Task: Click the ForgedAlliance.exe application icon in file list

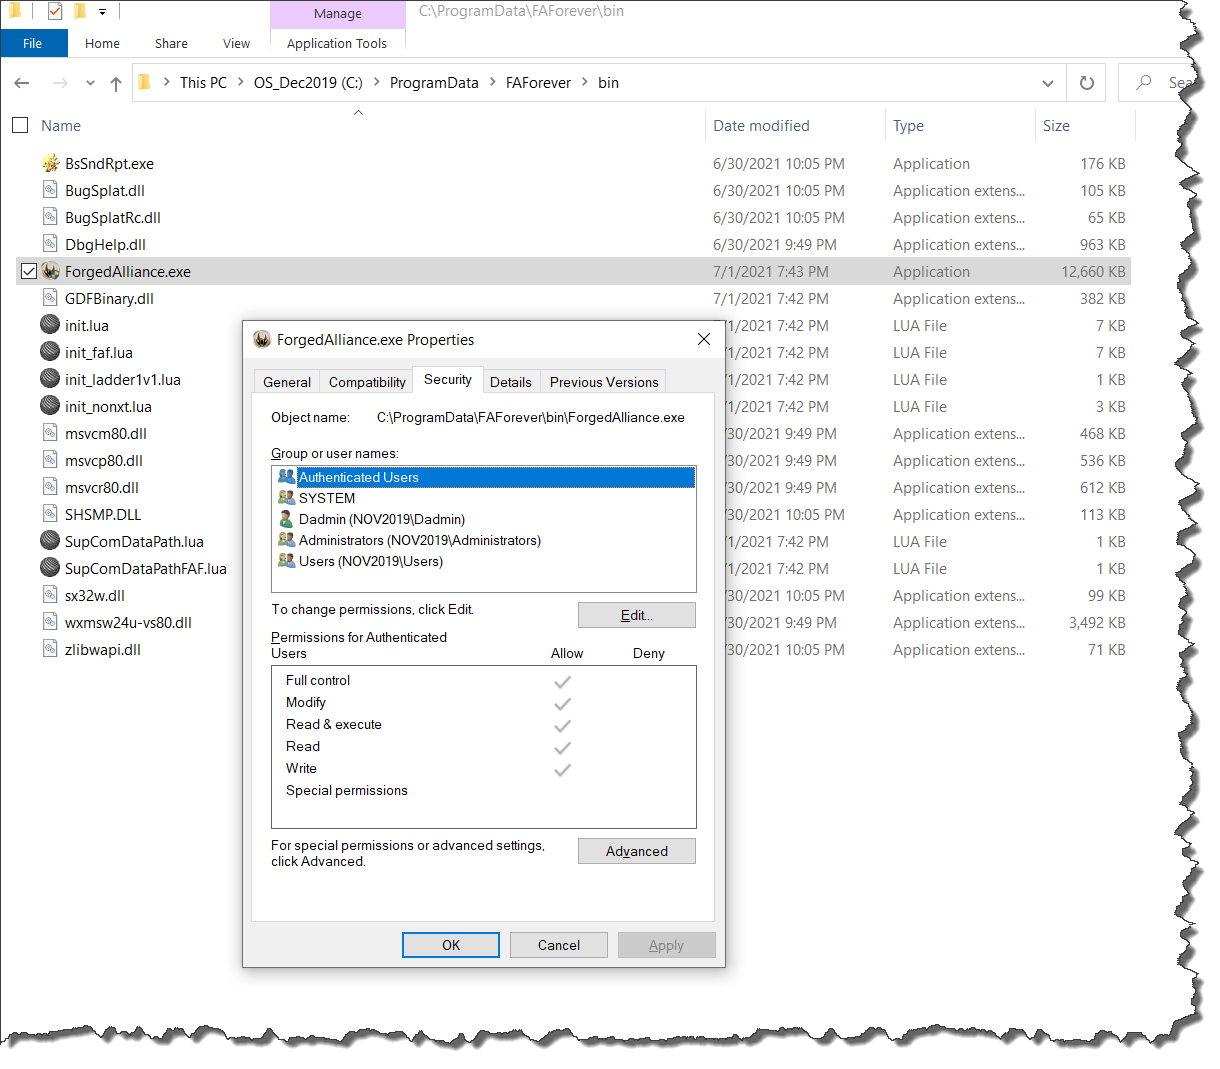Action: point(51,271)
